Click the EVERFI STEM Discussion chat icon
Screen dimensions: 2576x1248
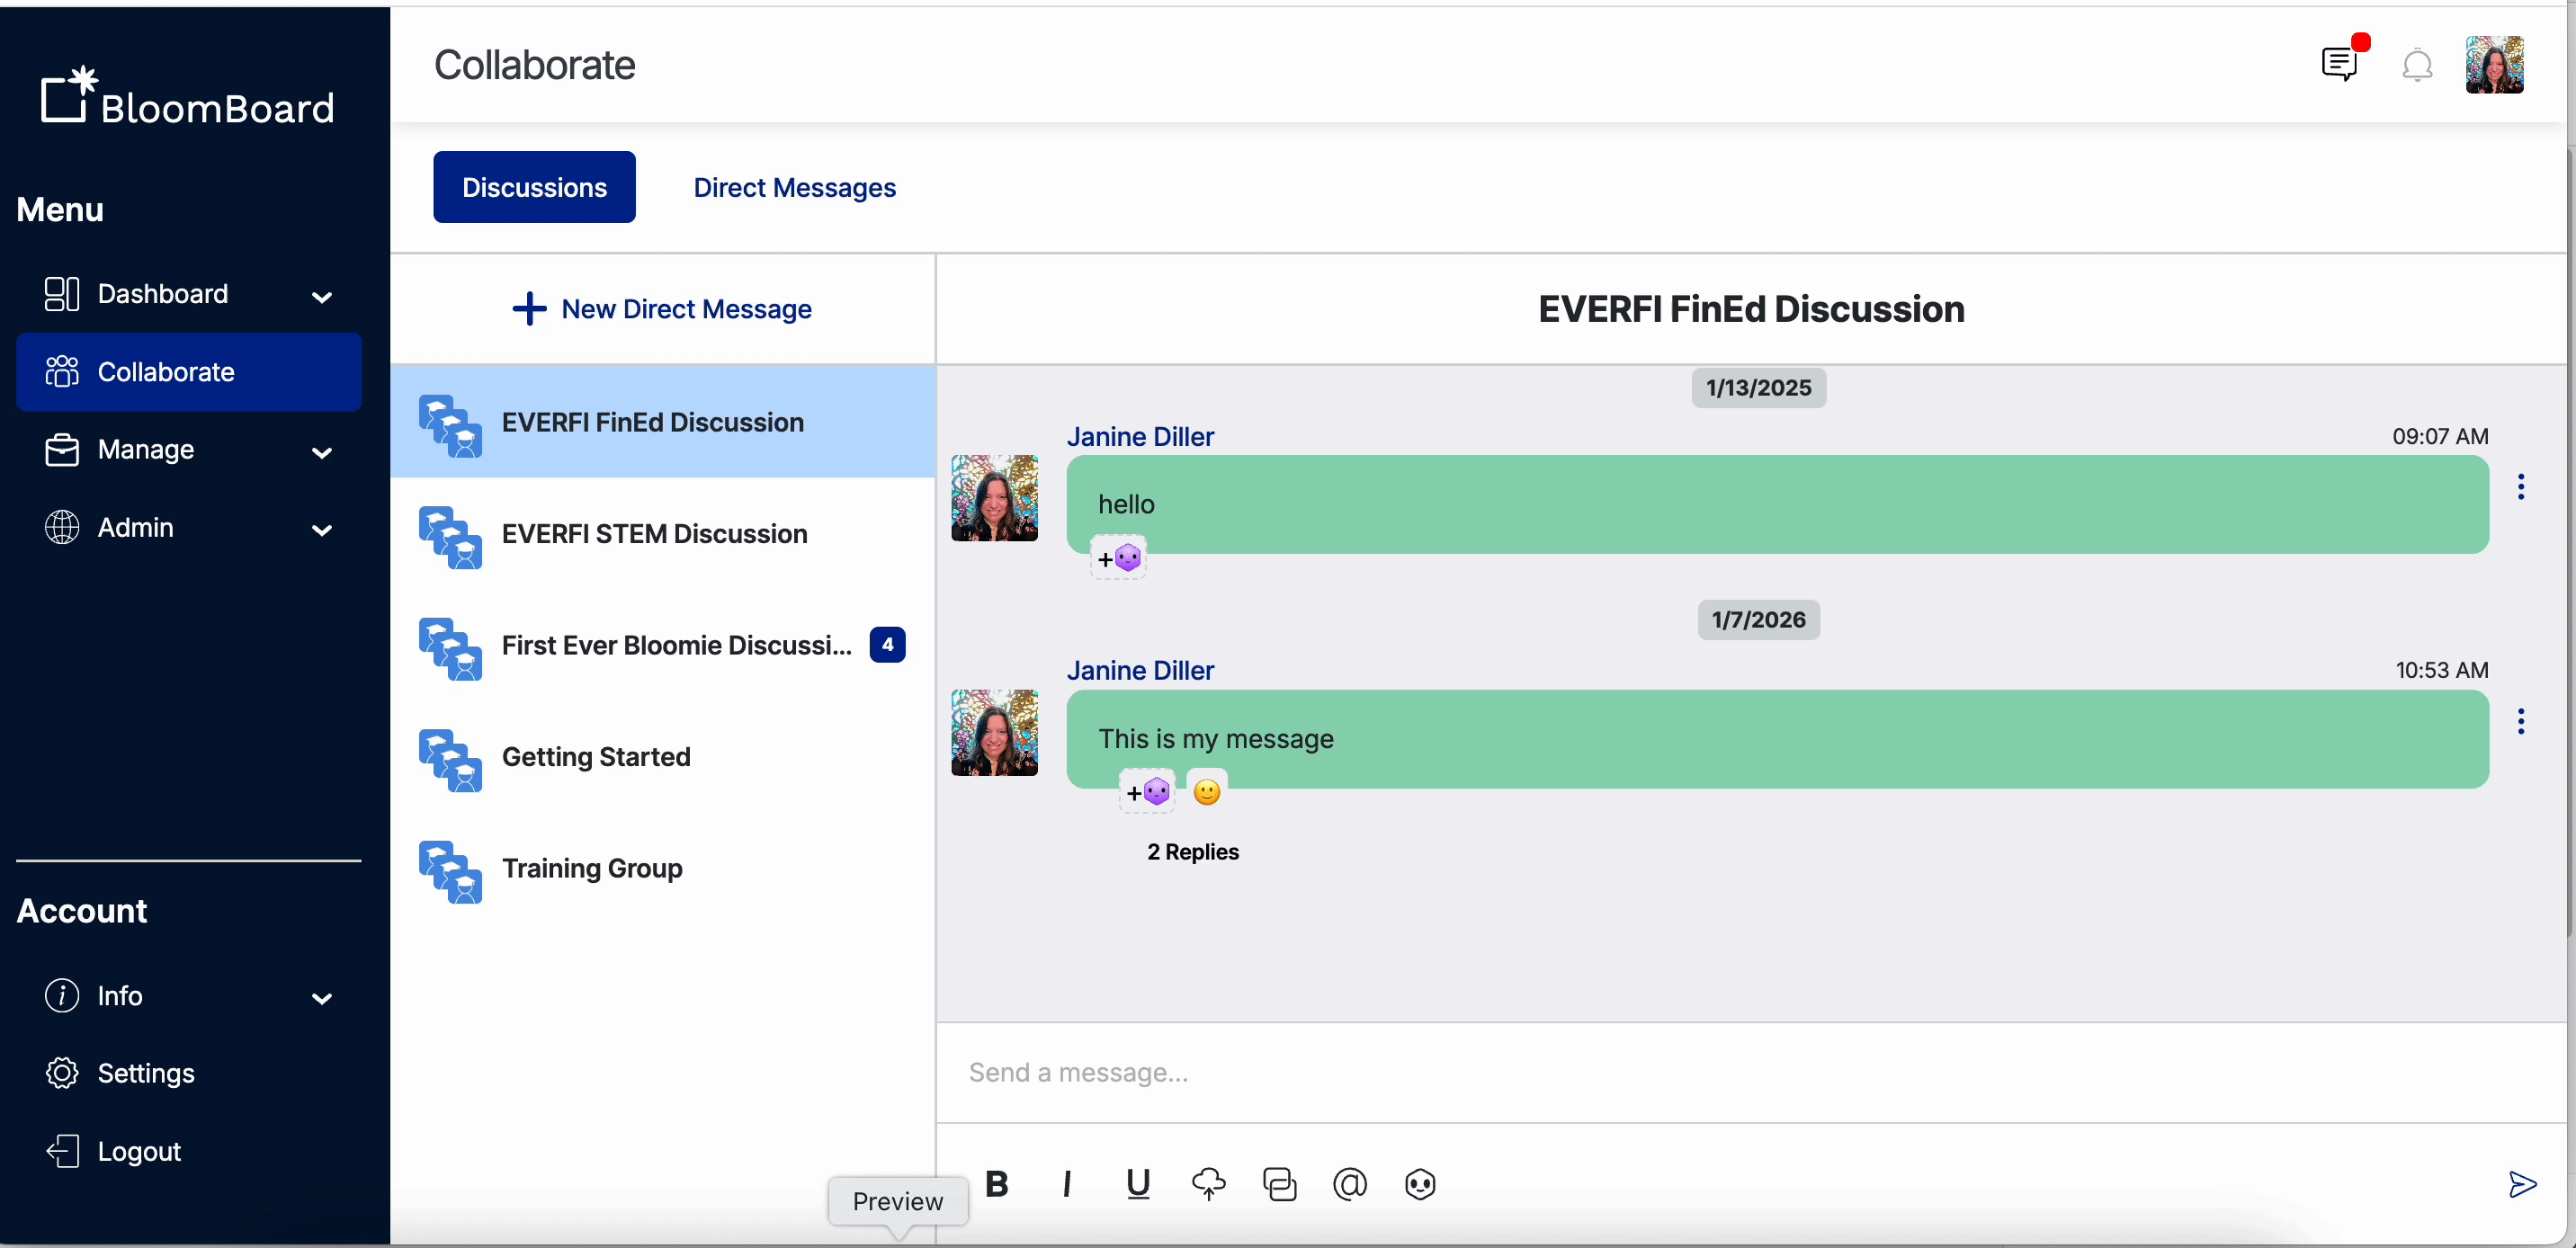450,538
